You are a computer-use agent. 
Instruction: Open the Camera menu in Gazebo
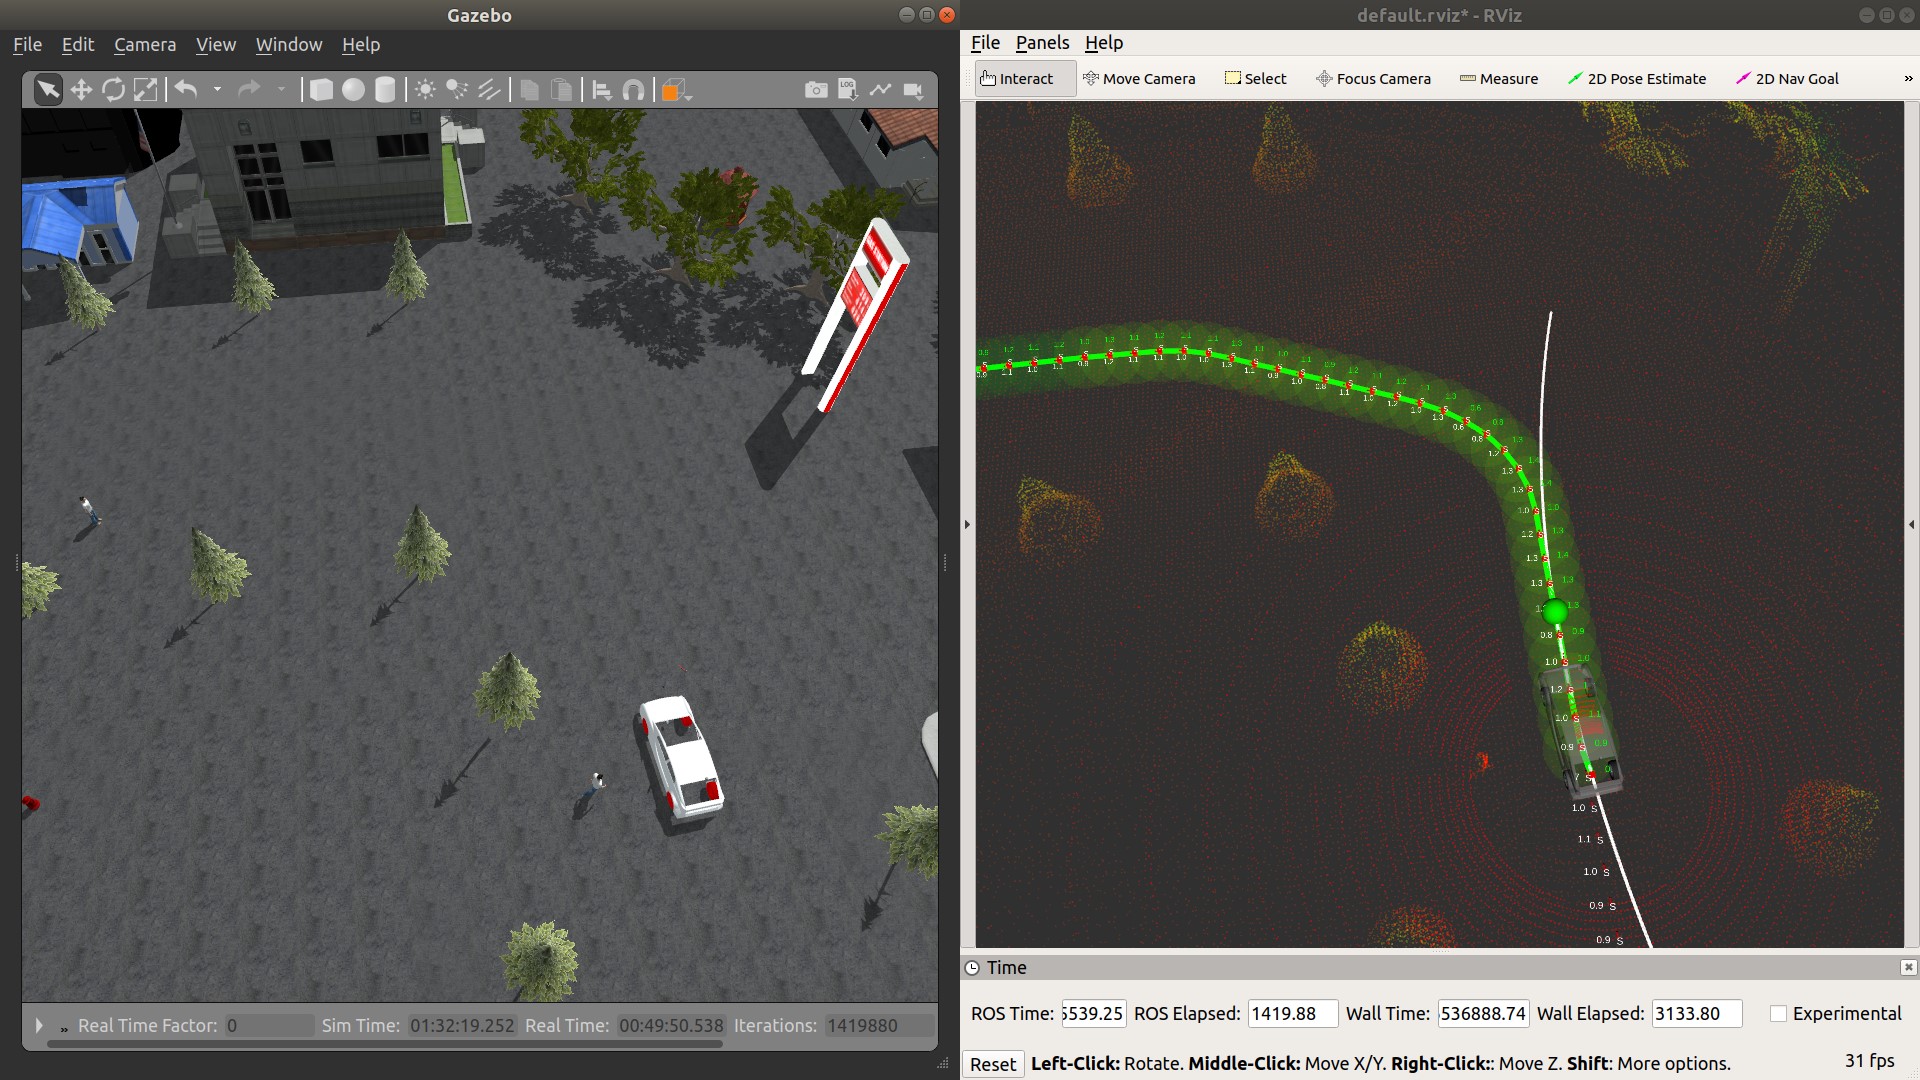[145, 44]
